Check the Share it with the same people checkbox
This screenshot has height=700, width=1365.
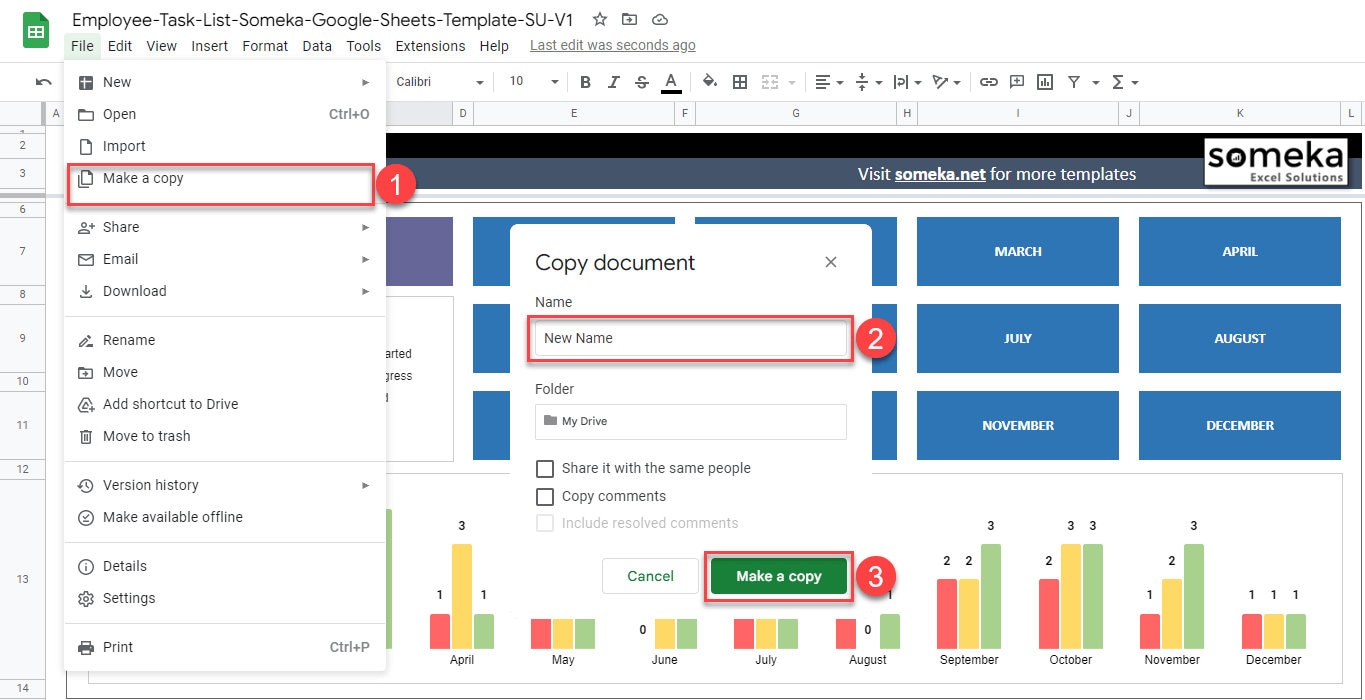[545, 468]
